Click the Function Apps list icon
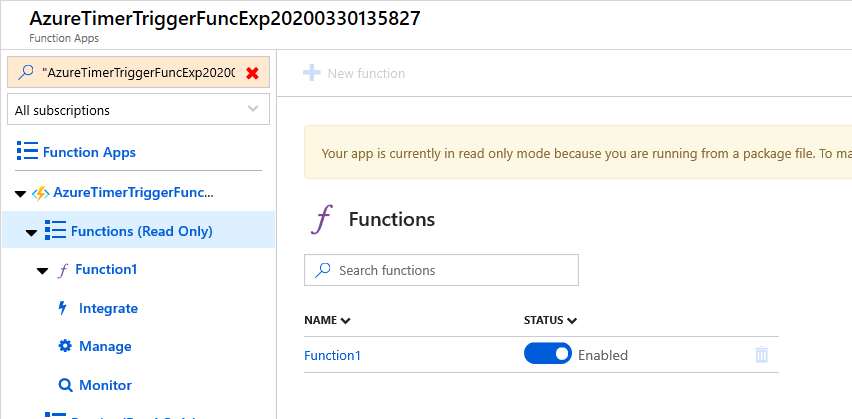 (27, 151)
